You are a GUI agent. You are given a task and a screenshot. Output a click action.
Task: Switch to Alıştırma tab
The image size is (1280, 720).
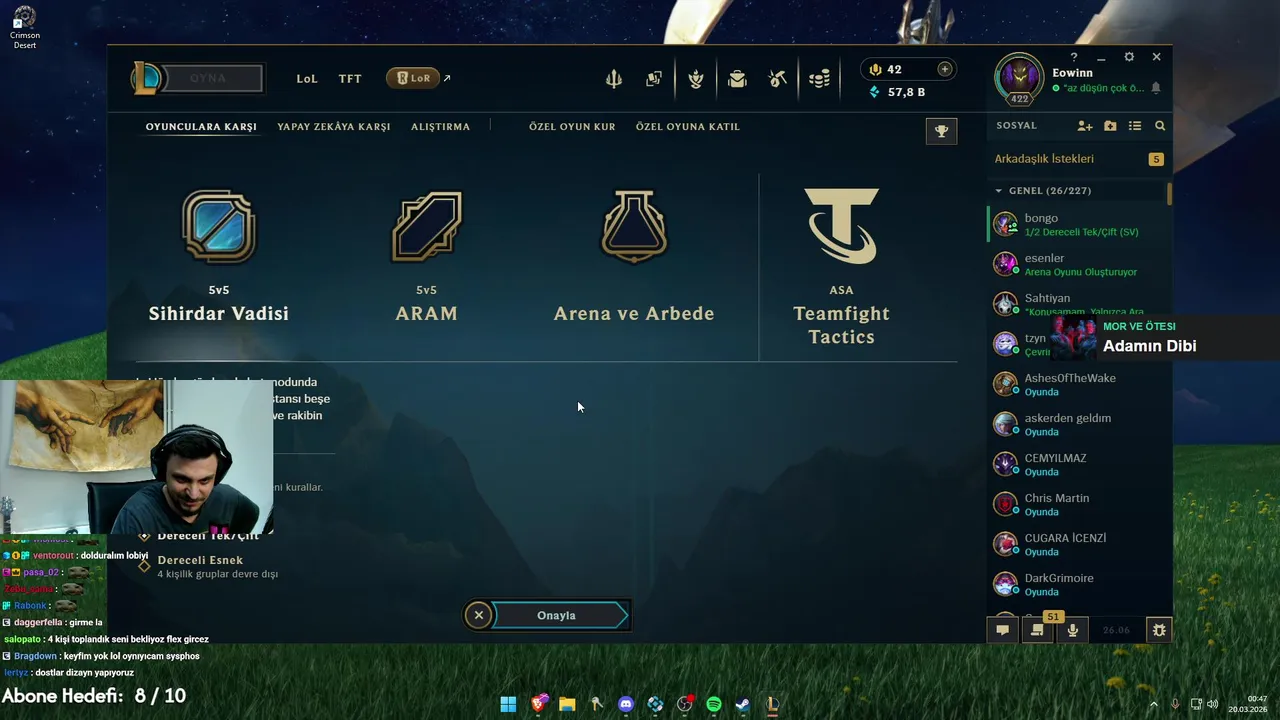[x=440, y=127]
